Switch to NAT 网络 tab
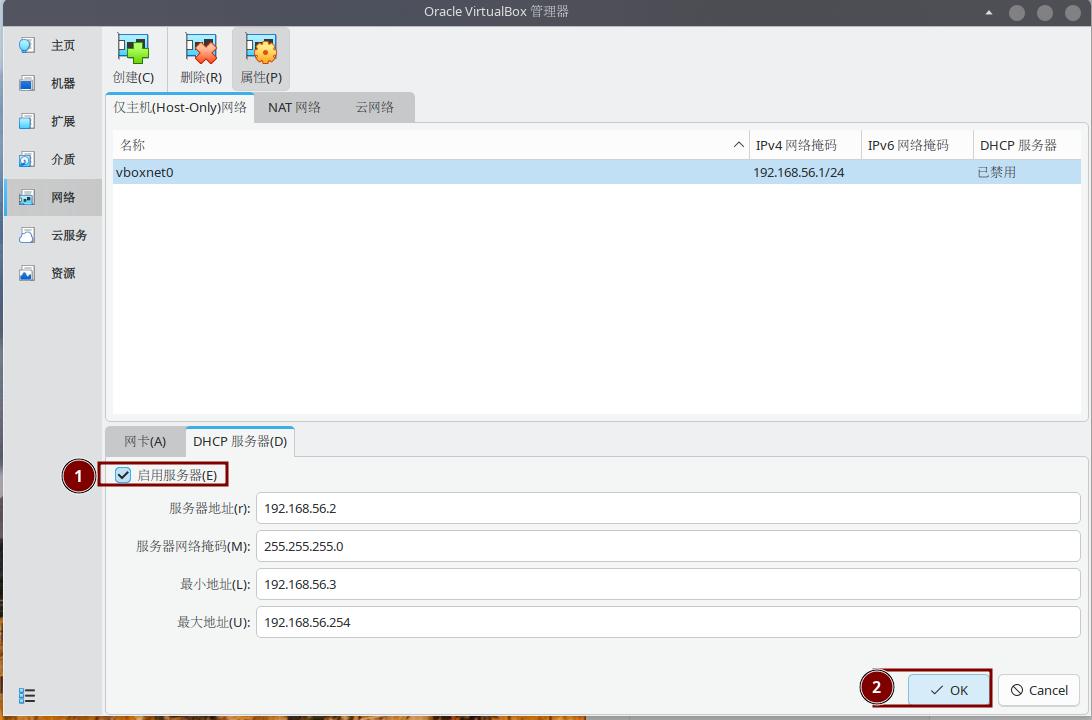This screenshot has height=720, width=1092. coord(295,107)
